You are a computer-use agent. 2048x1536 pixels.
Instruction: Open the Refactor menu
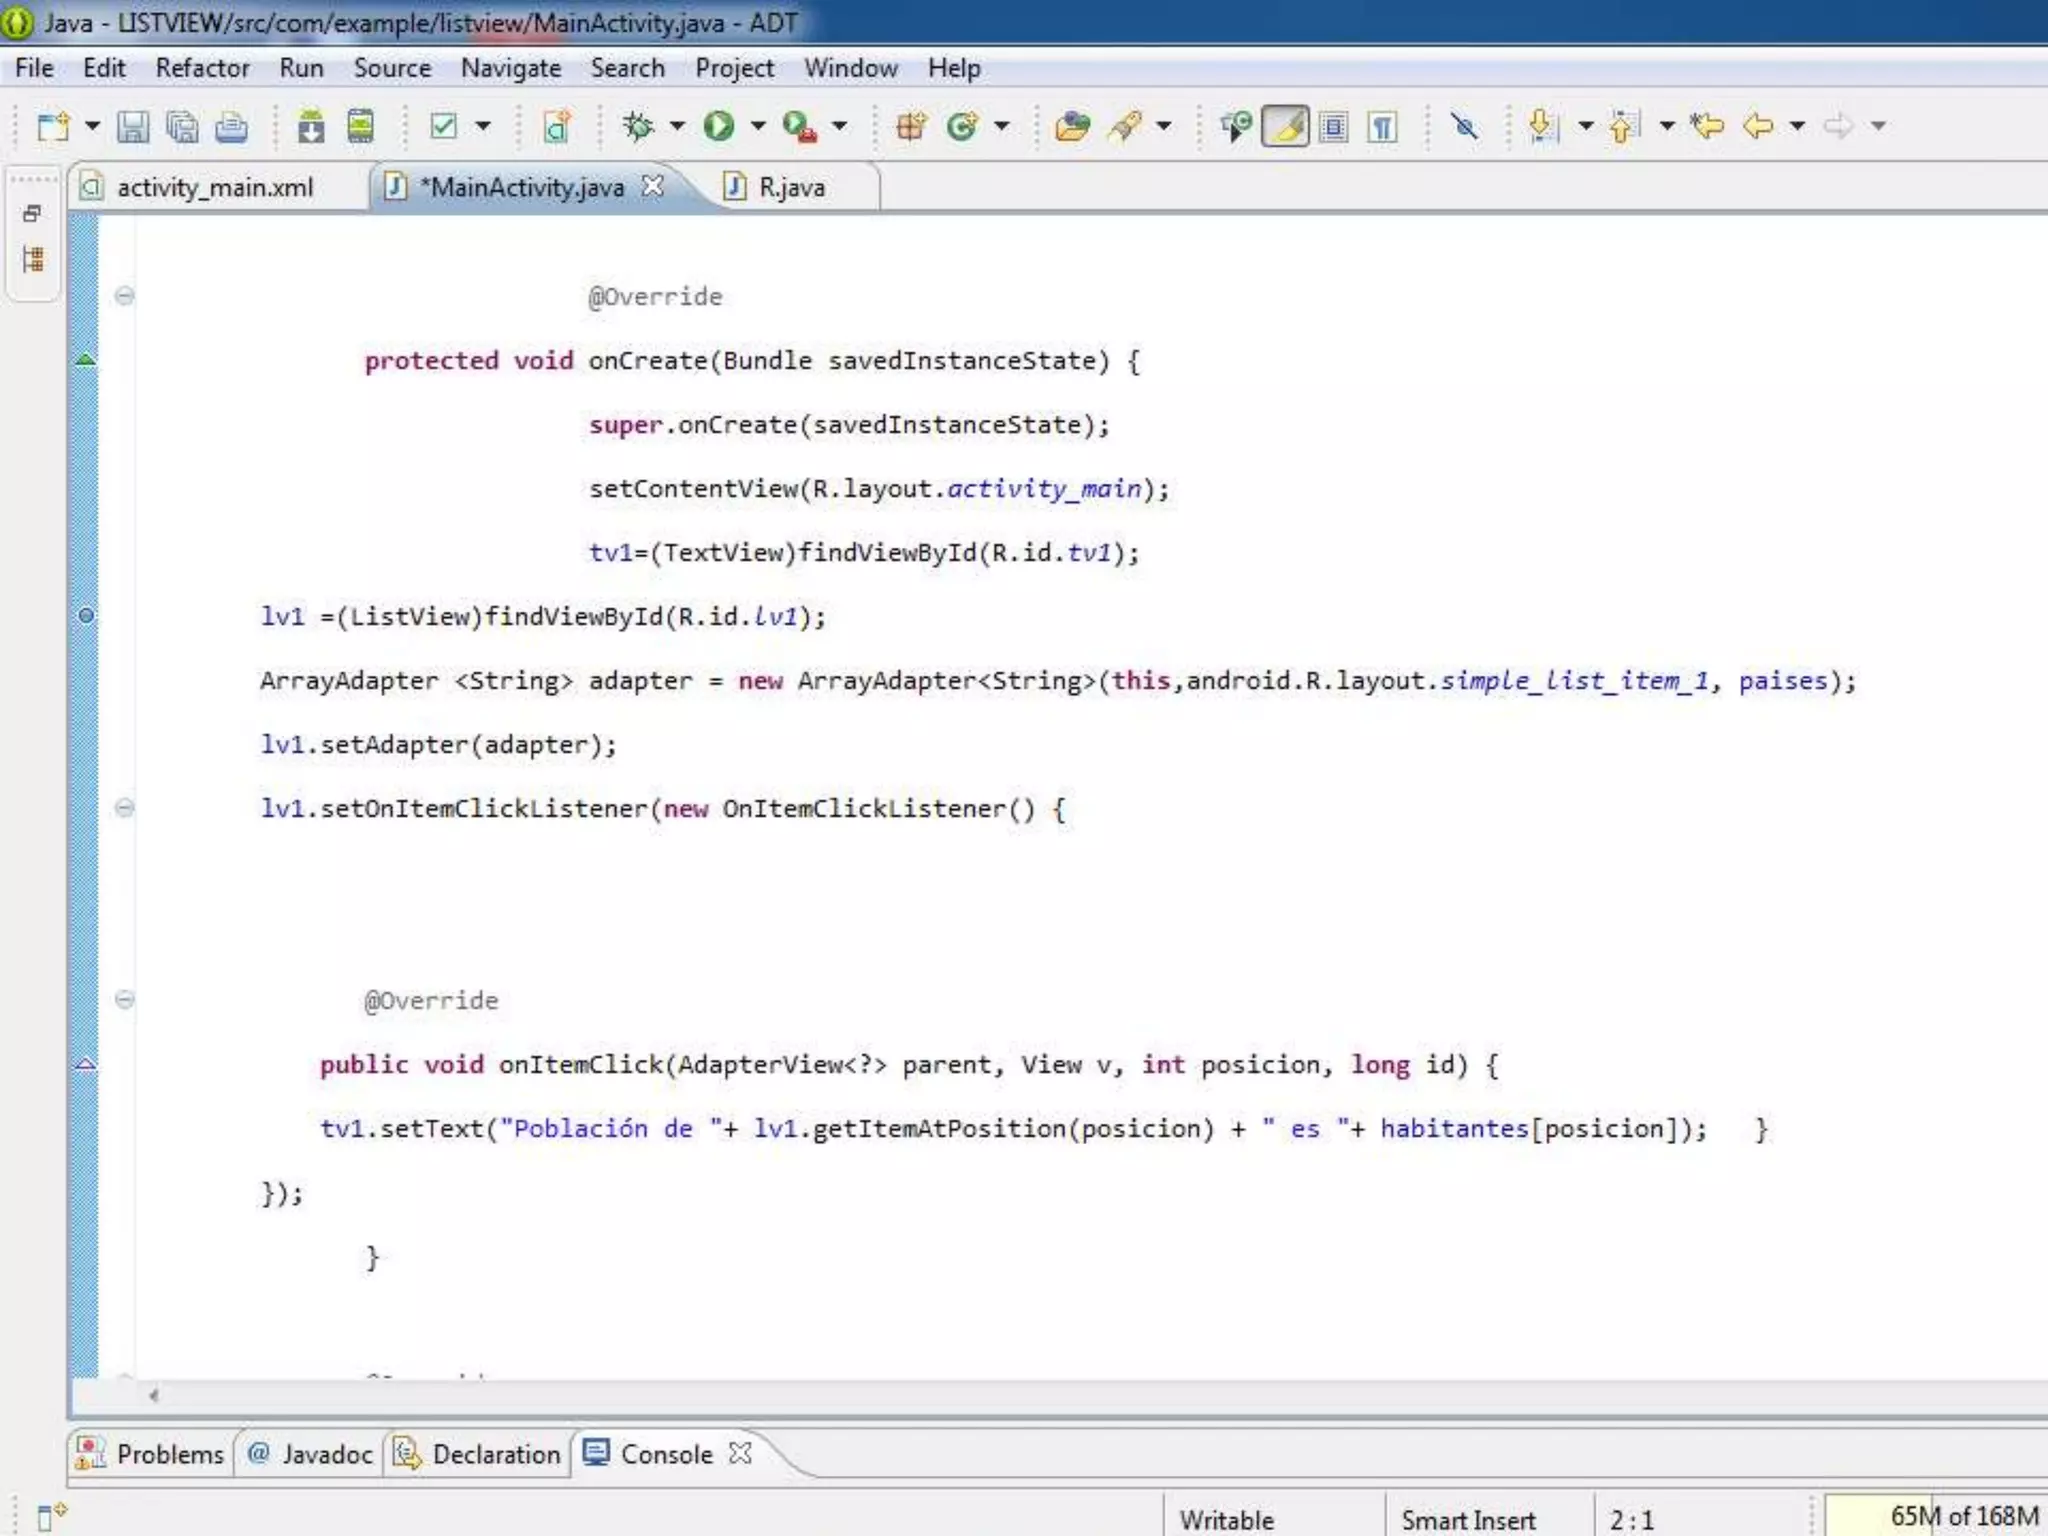(x=202, y=68)
